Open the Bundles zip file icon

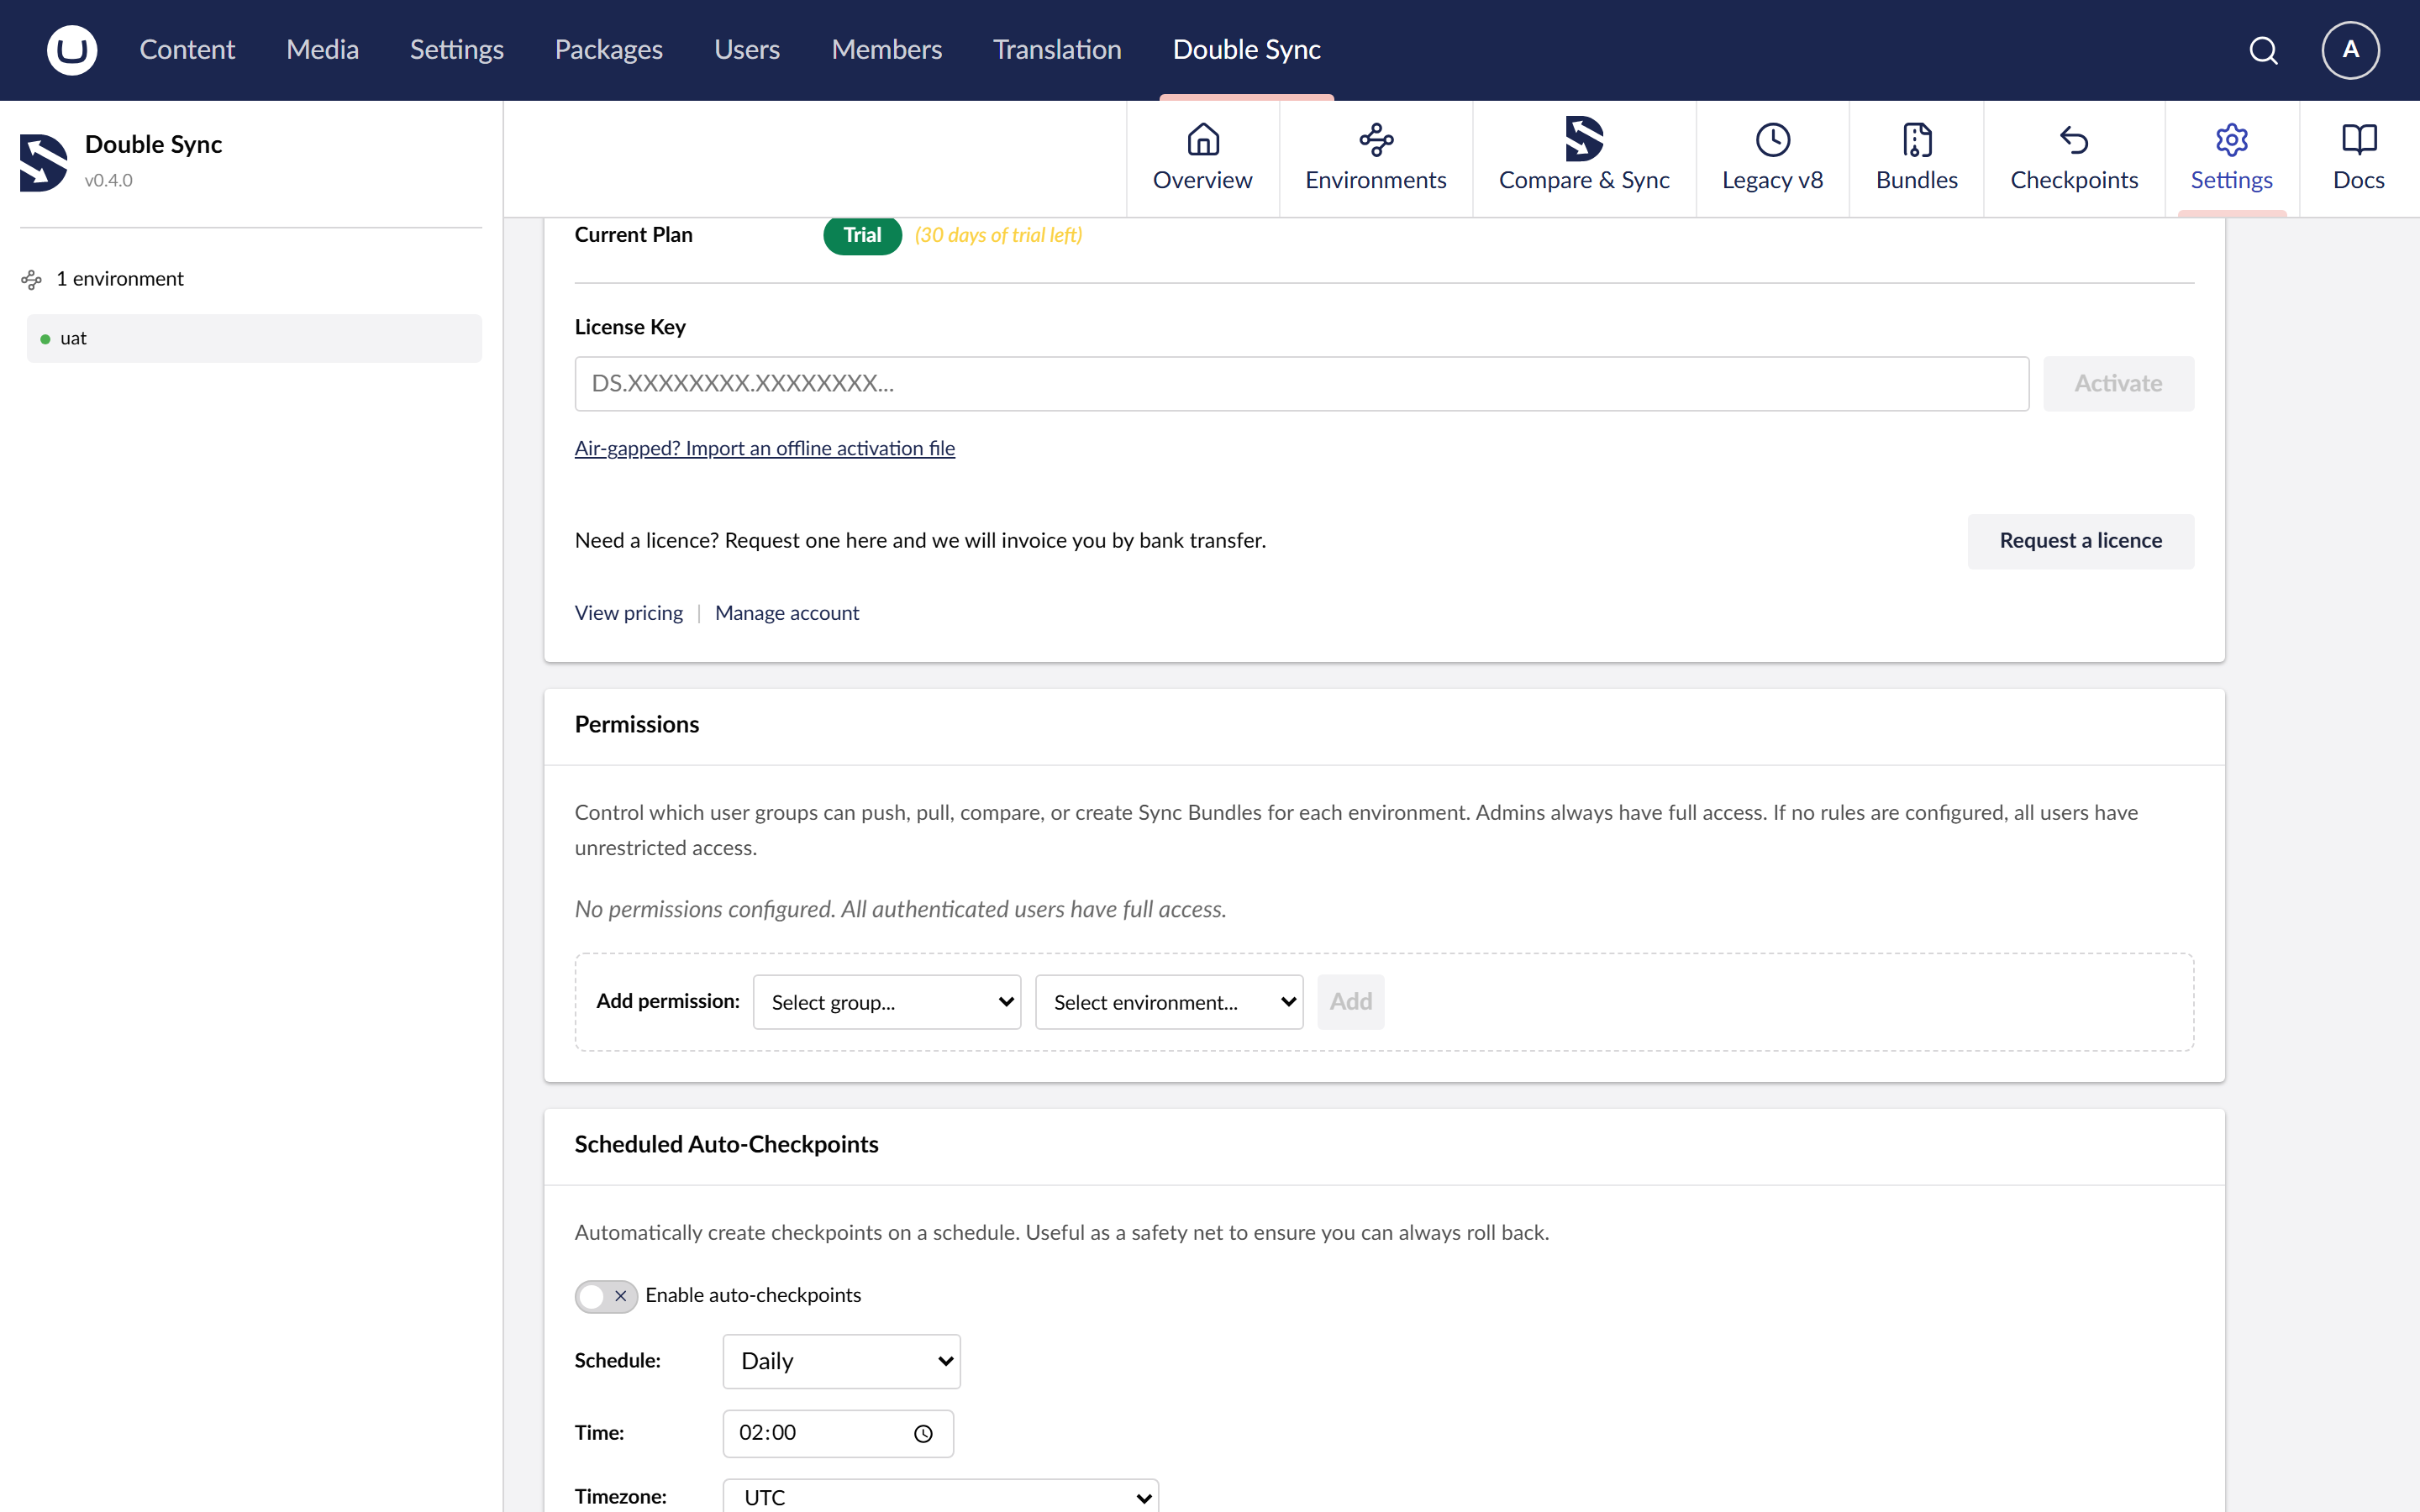tap(1917, 140)
